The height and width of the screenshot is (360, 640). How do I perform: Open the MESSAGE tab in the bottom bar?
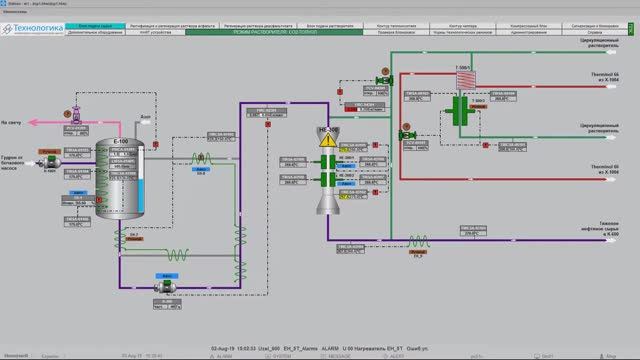point(336,356)
